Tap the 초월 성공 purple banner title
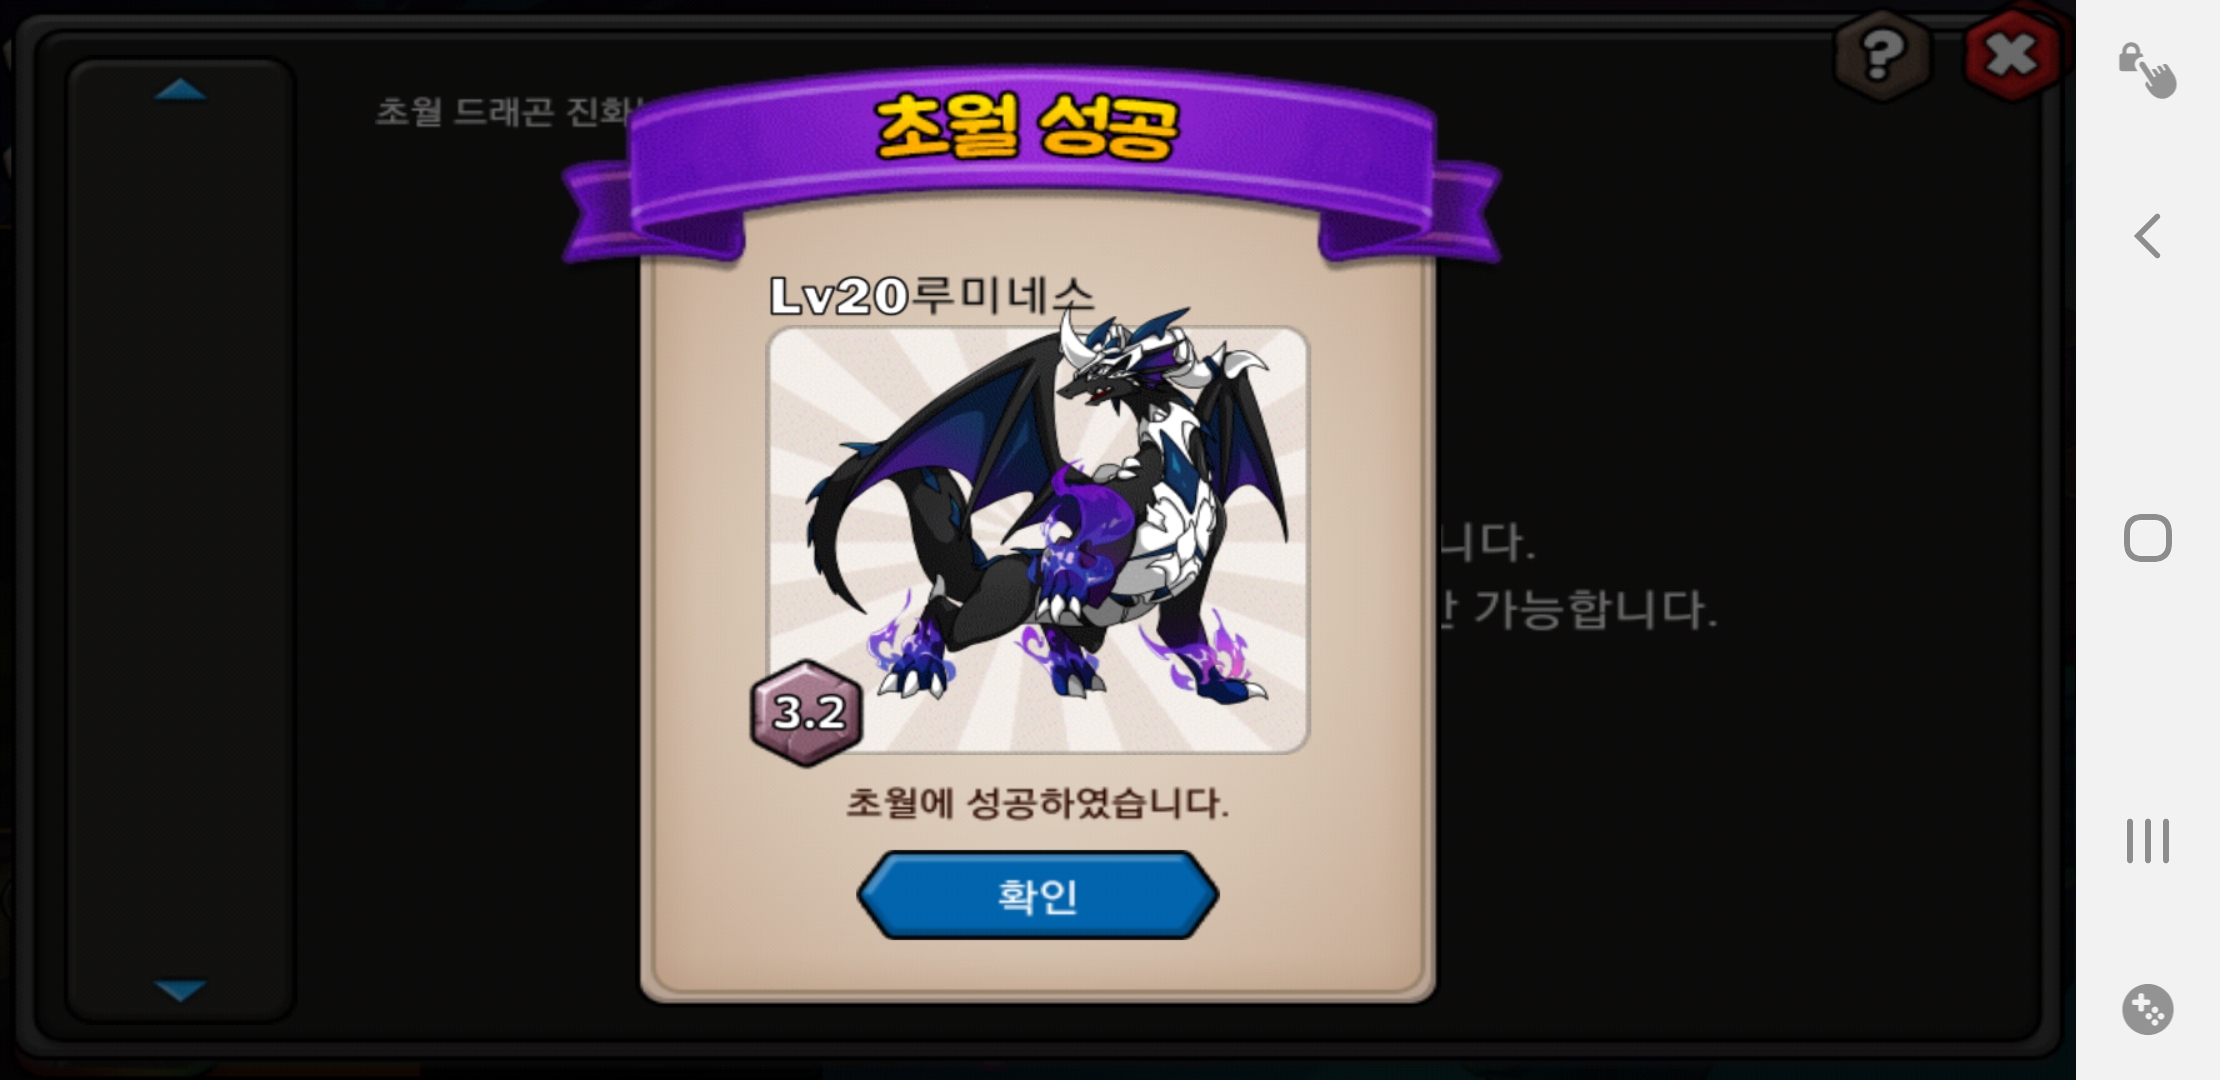The image size is (2220, 1080). click(1027, 127)
